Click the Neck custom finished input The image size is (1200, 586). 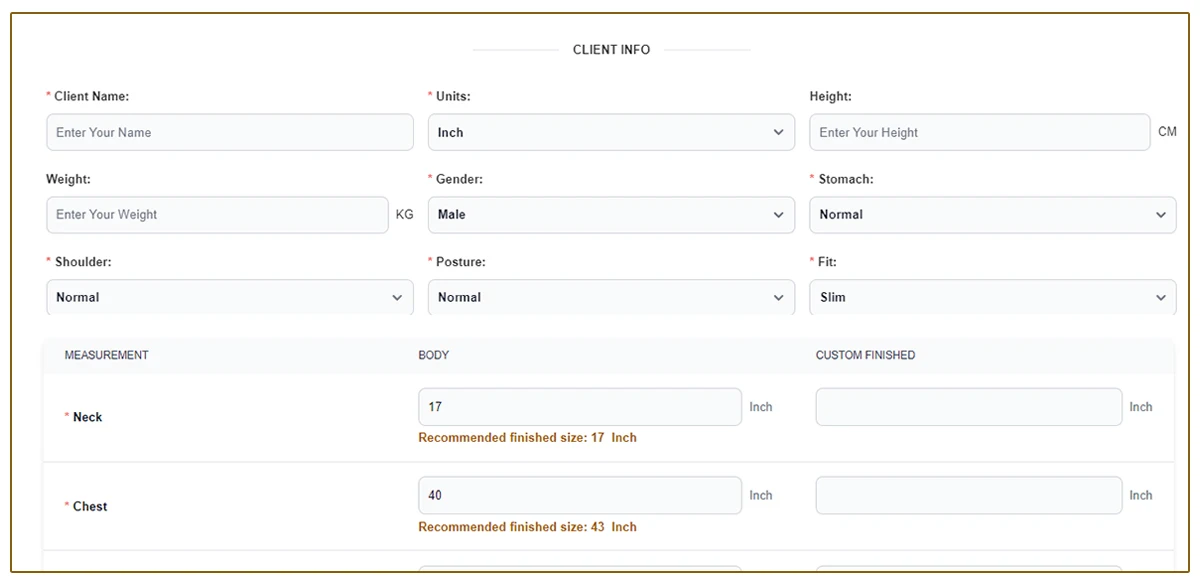coord(968,407)
